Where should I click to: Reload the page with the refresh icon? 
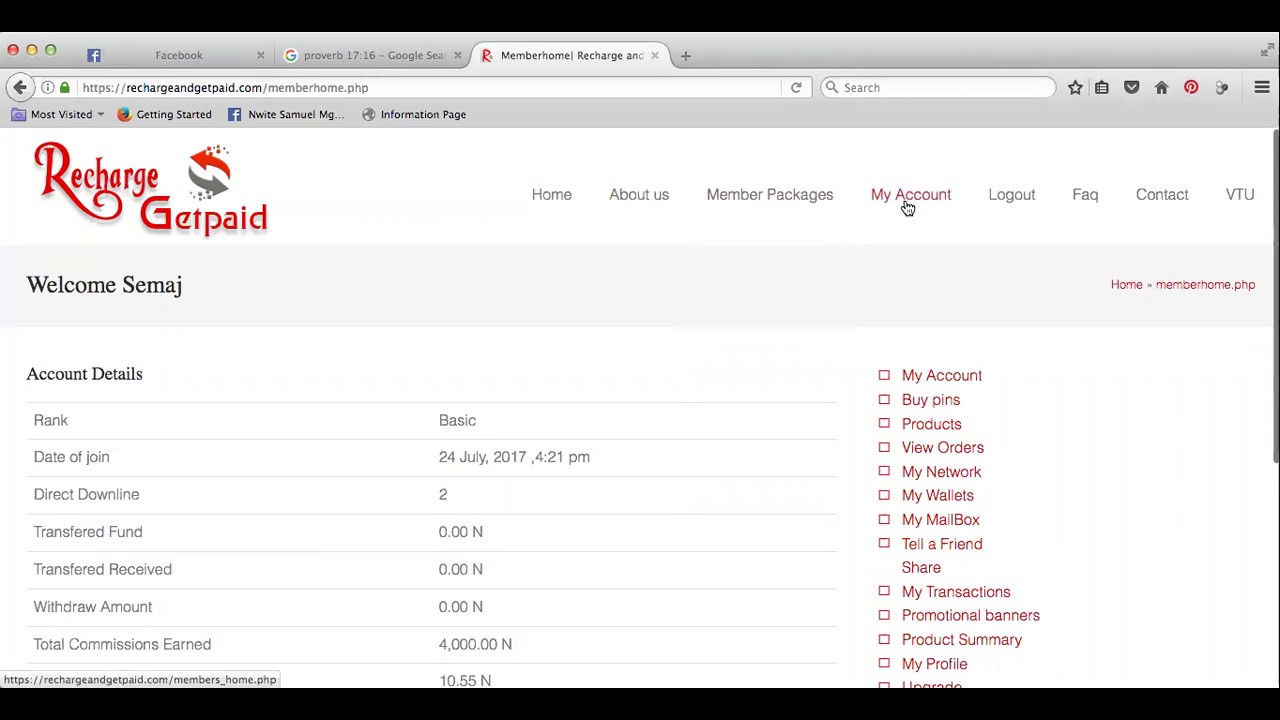(x=796, y=87)
